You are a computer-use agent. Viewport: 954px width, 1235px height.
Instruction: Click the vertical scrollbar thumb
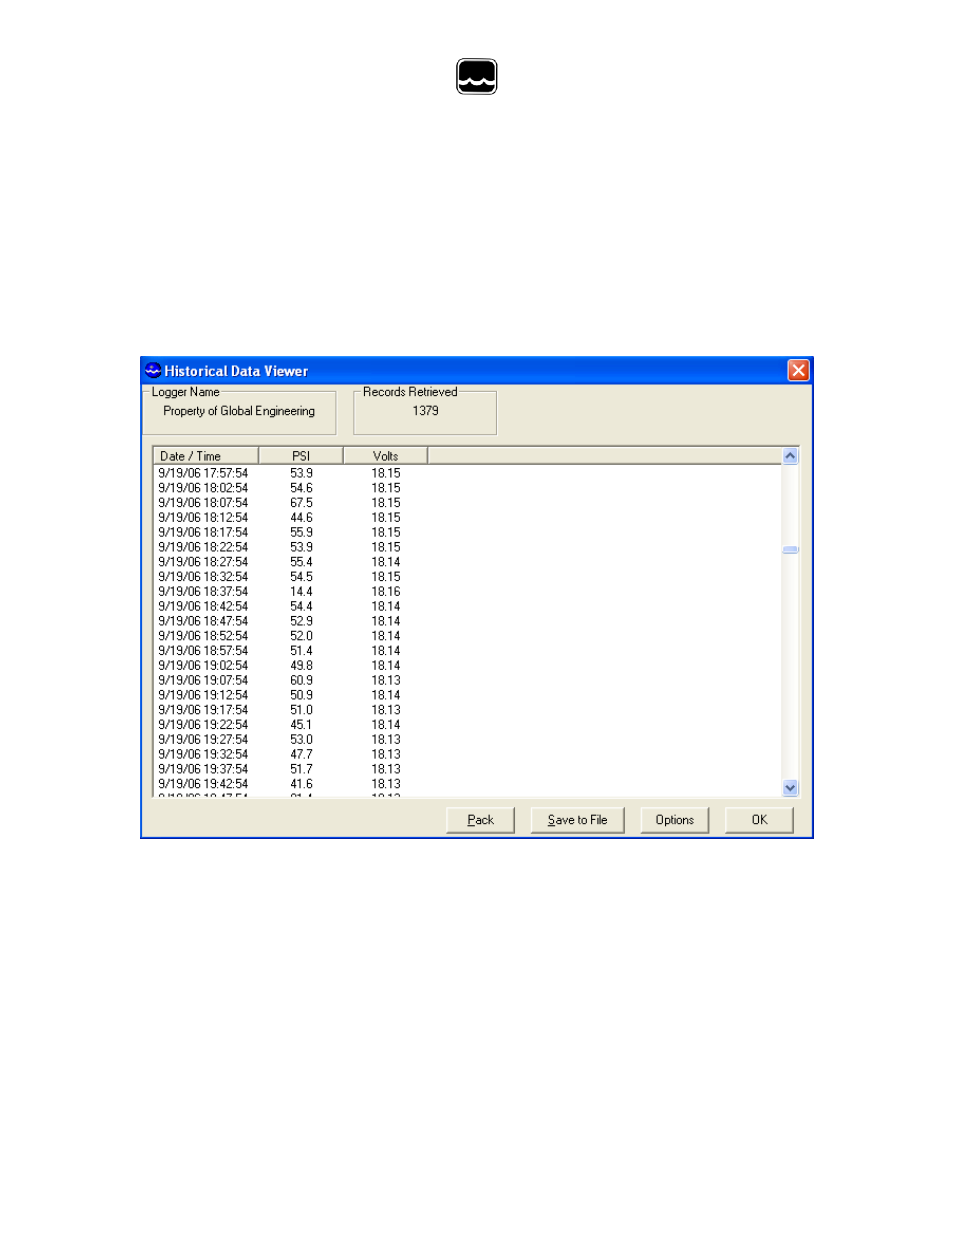click(x=790, y=550)
